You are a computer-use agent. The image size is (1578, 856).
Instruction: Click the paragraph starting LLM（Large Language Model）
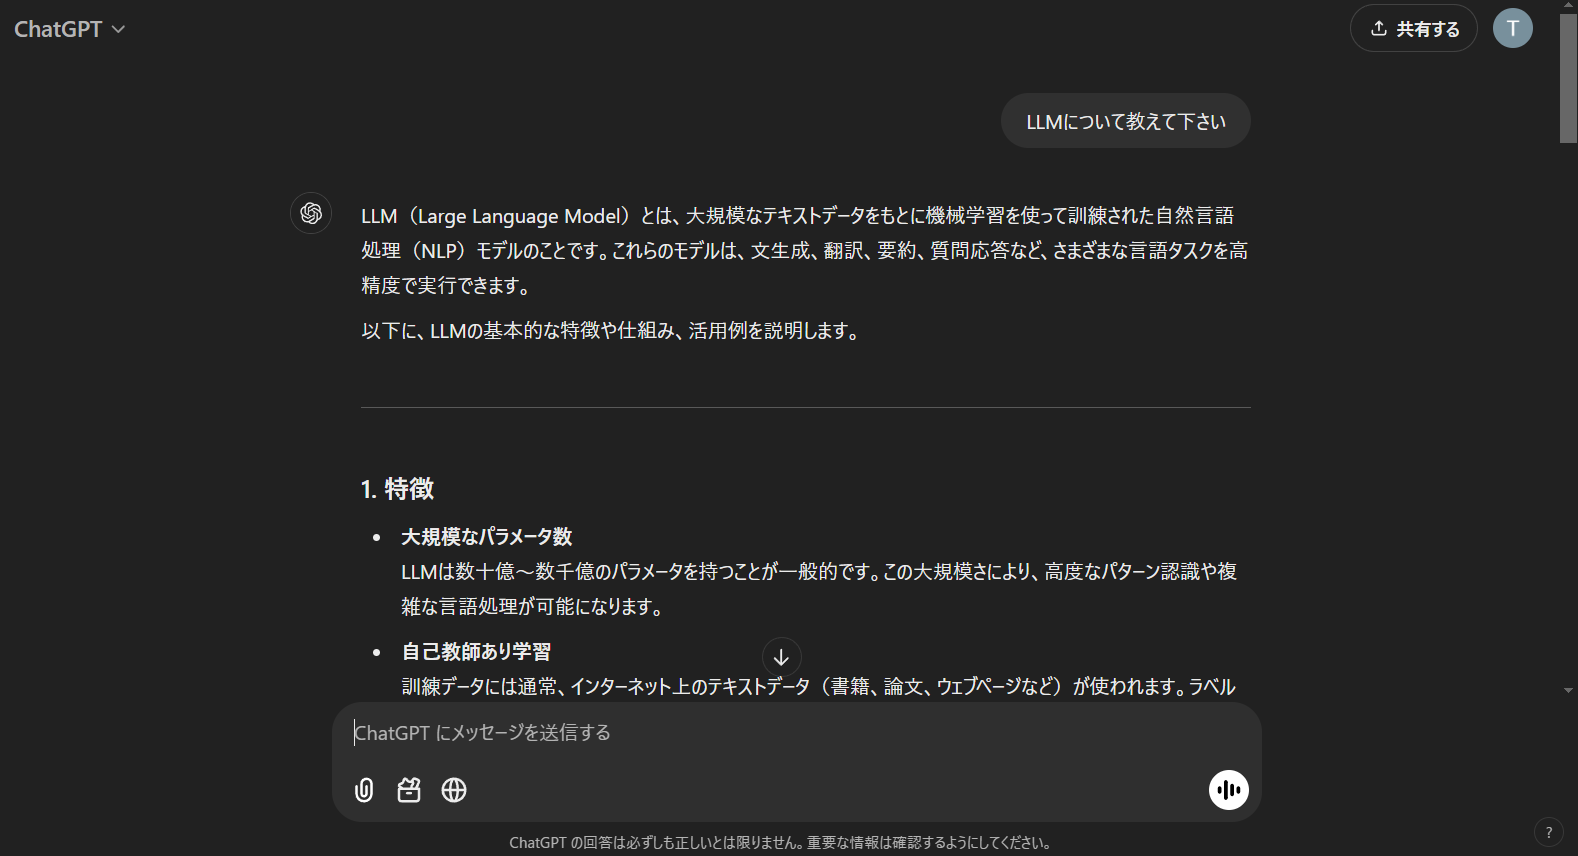(805, 250)
